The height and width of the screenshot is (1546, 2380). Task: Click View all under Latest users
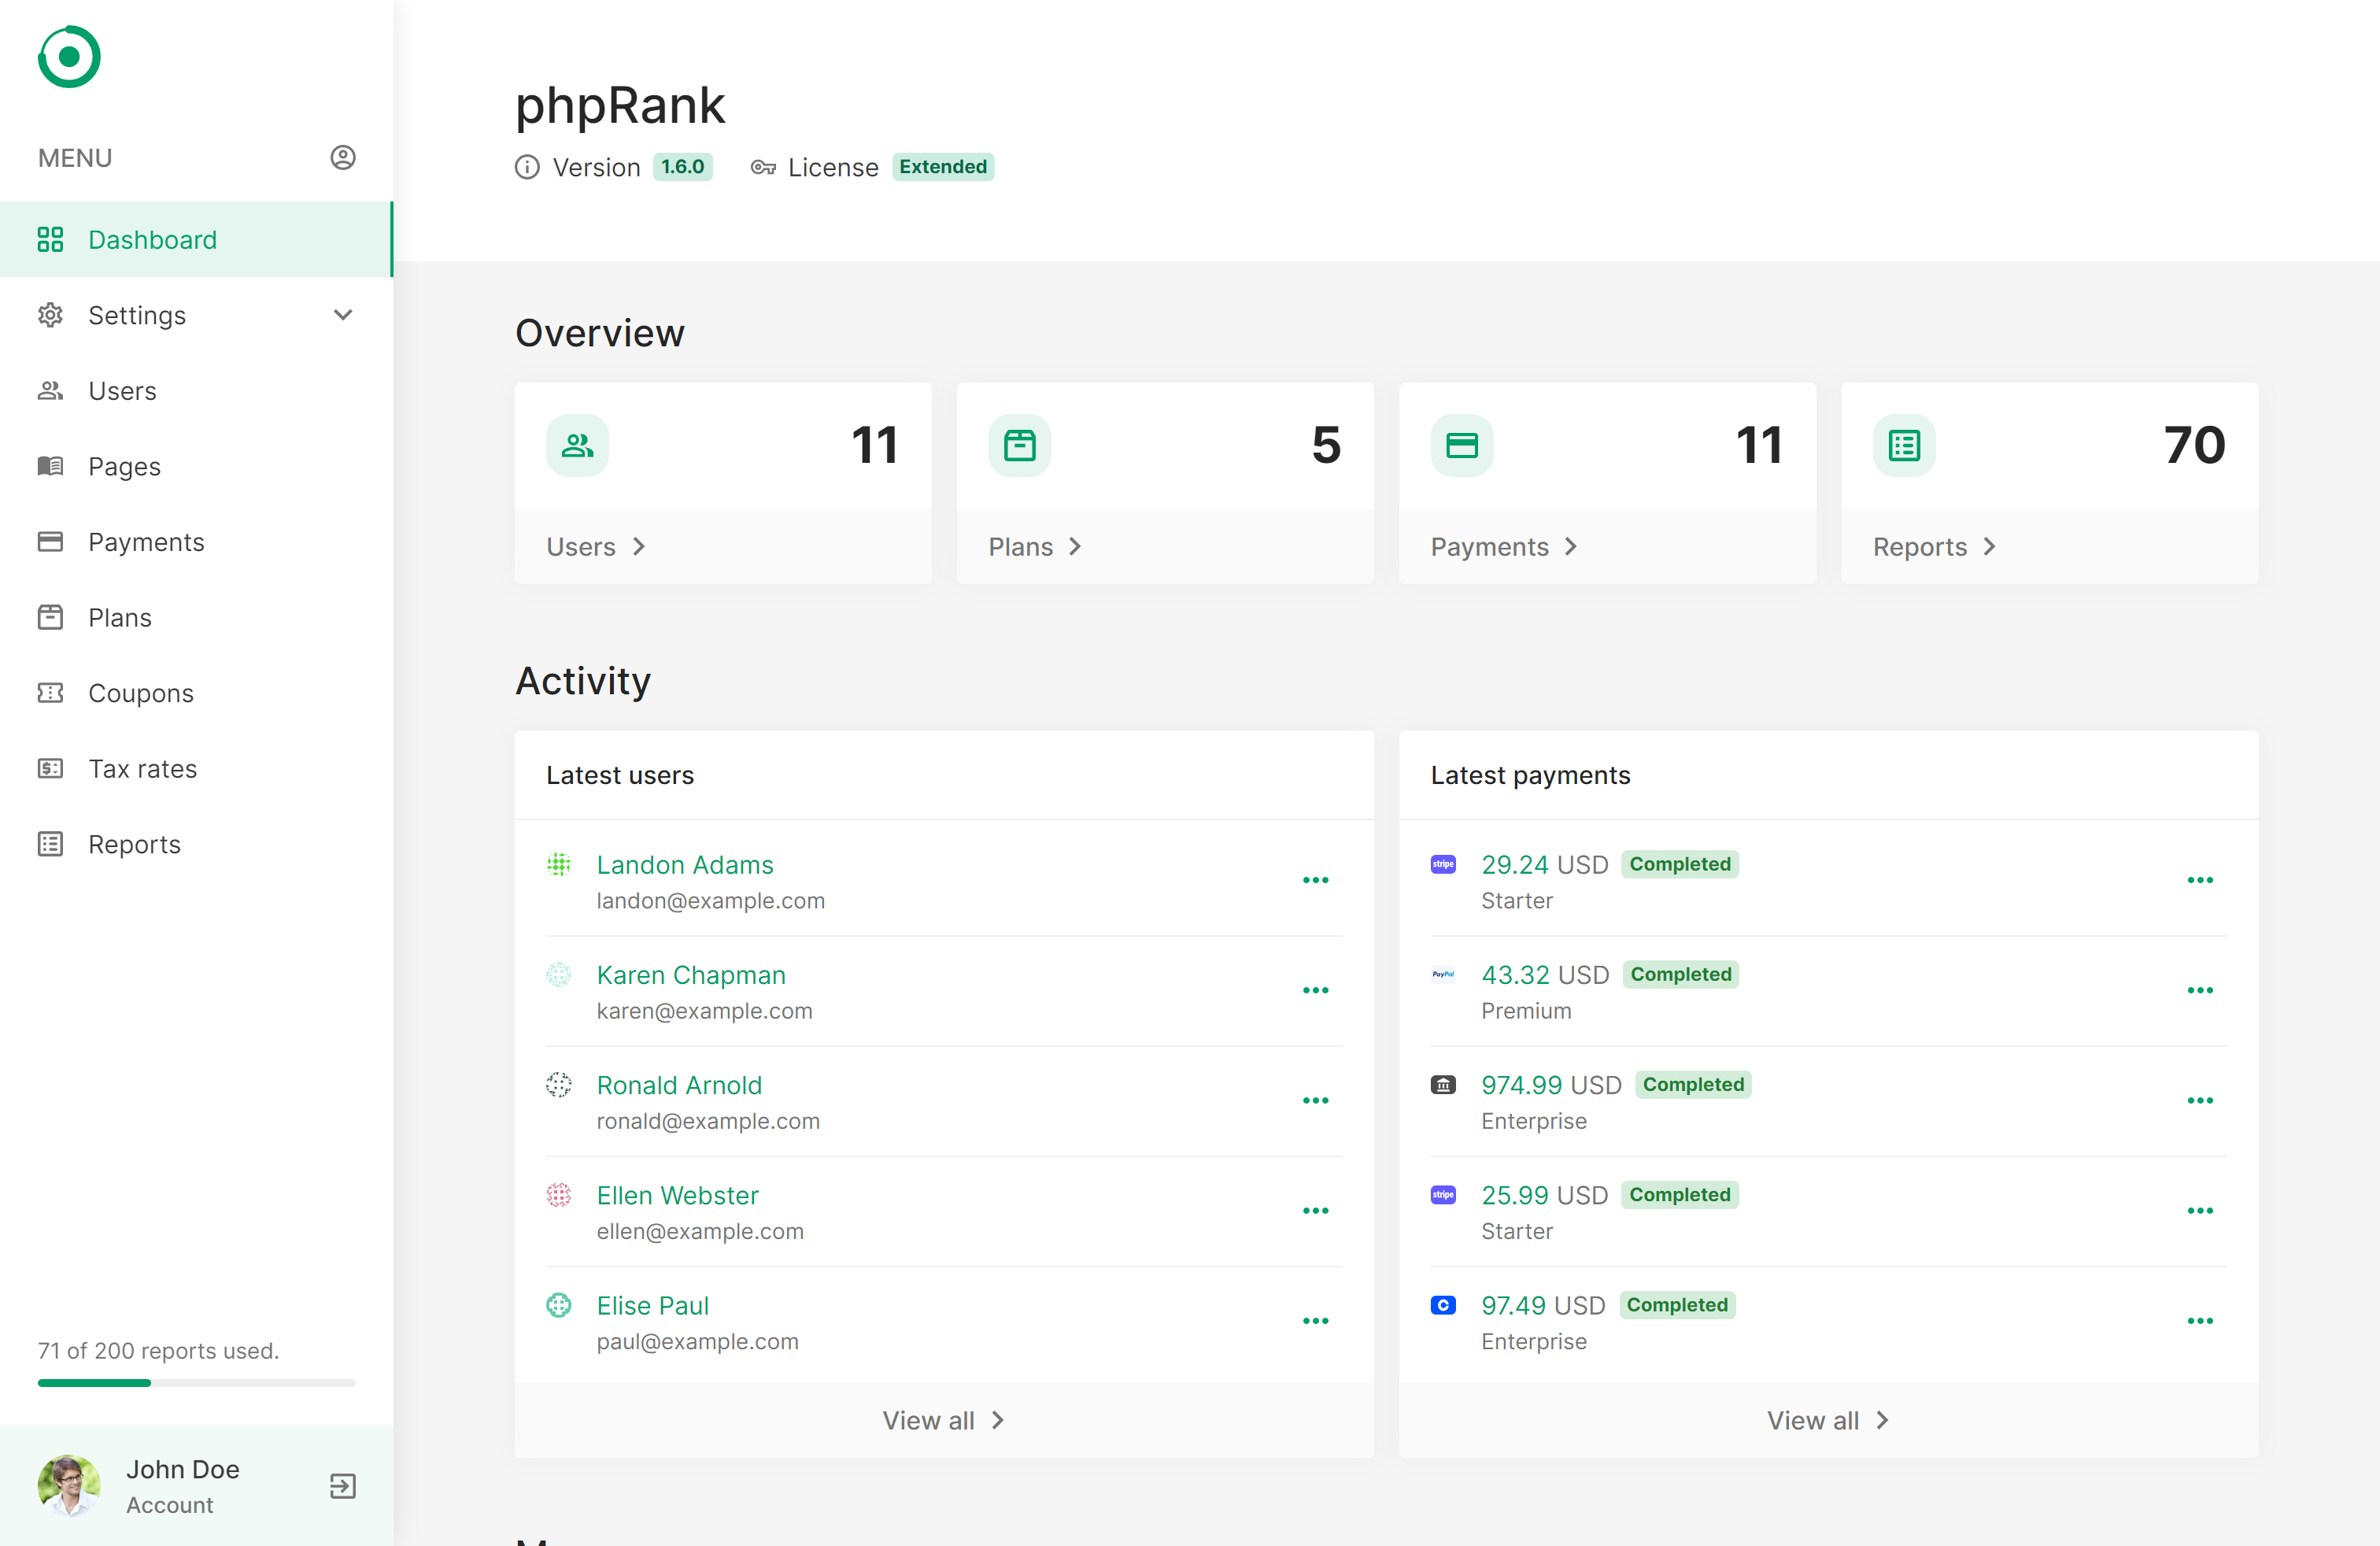point(943,1420)
